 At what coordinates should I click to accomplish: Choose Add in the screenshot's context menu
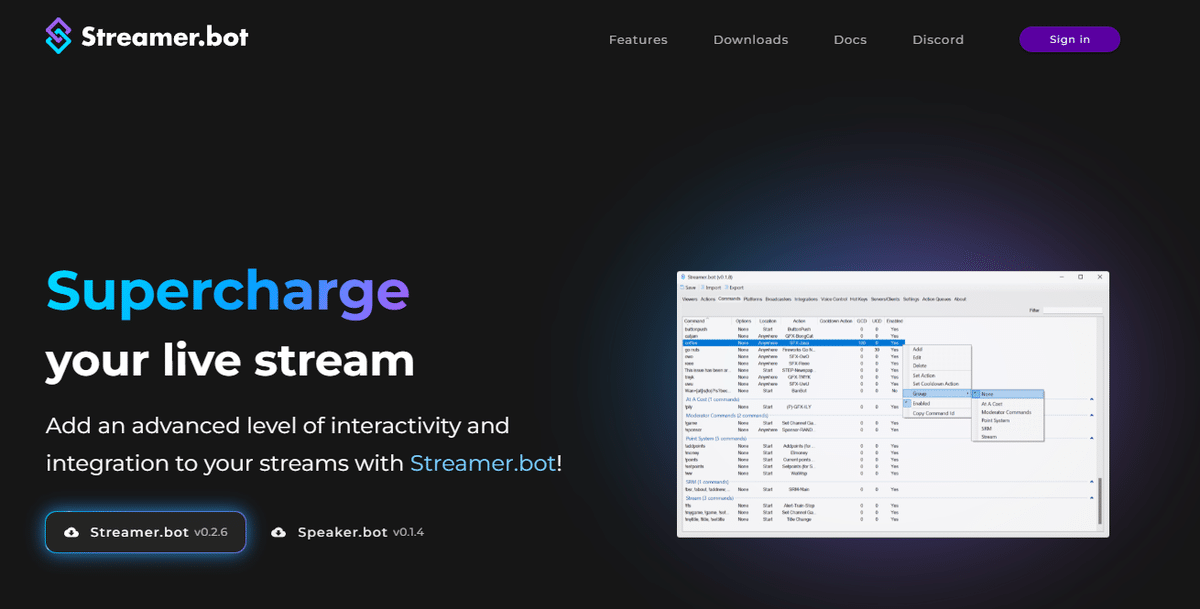point(918,349)
